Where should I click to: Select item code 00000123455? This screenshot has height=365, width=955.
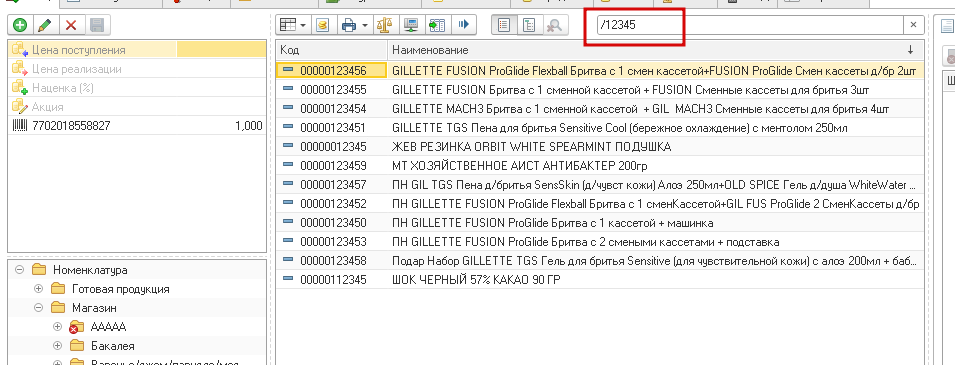point(333,90)
